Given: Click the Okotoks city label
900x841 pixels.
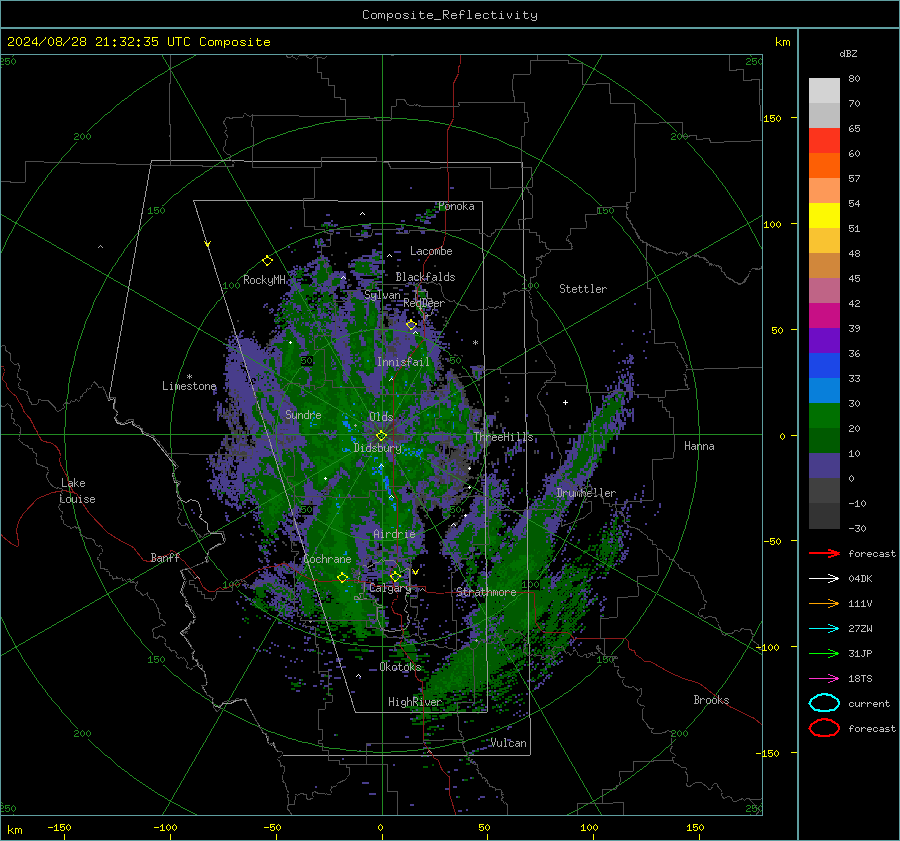Looking at the screenshot, I should tap(400, 666).
